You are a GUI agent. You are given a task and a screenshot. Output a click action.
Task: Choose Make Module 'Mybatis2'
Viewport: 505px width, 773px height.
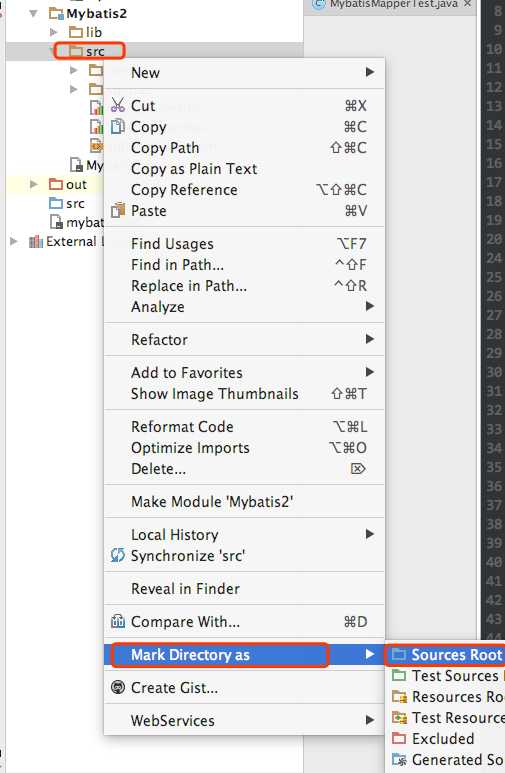click(x=245, y=502)
